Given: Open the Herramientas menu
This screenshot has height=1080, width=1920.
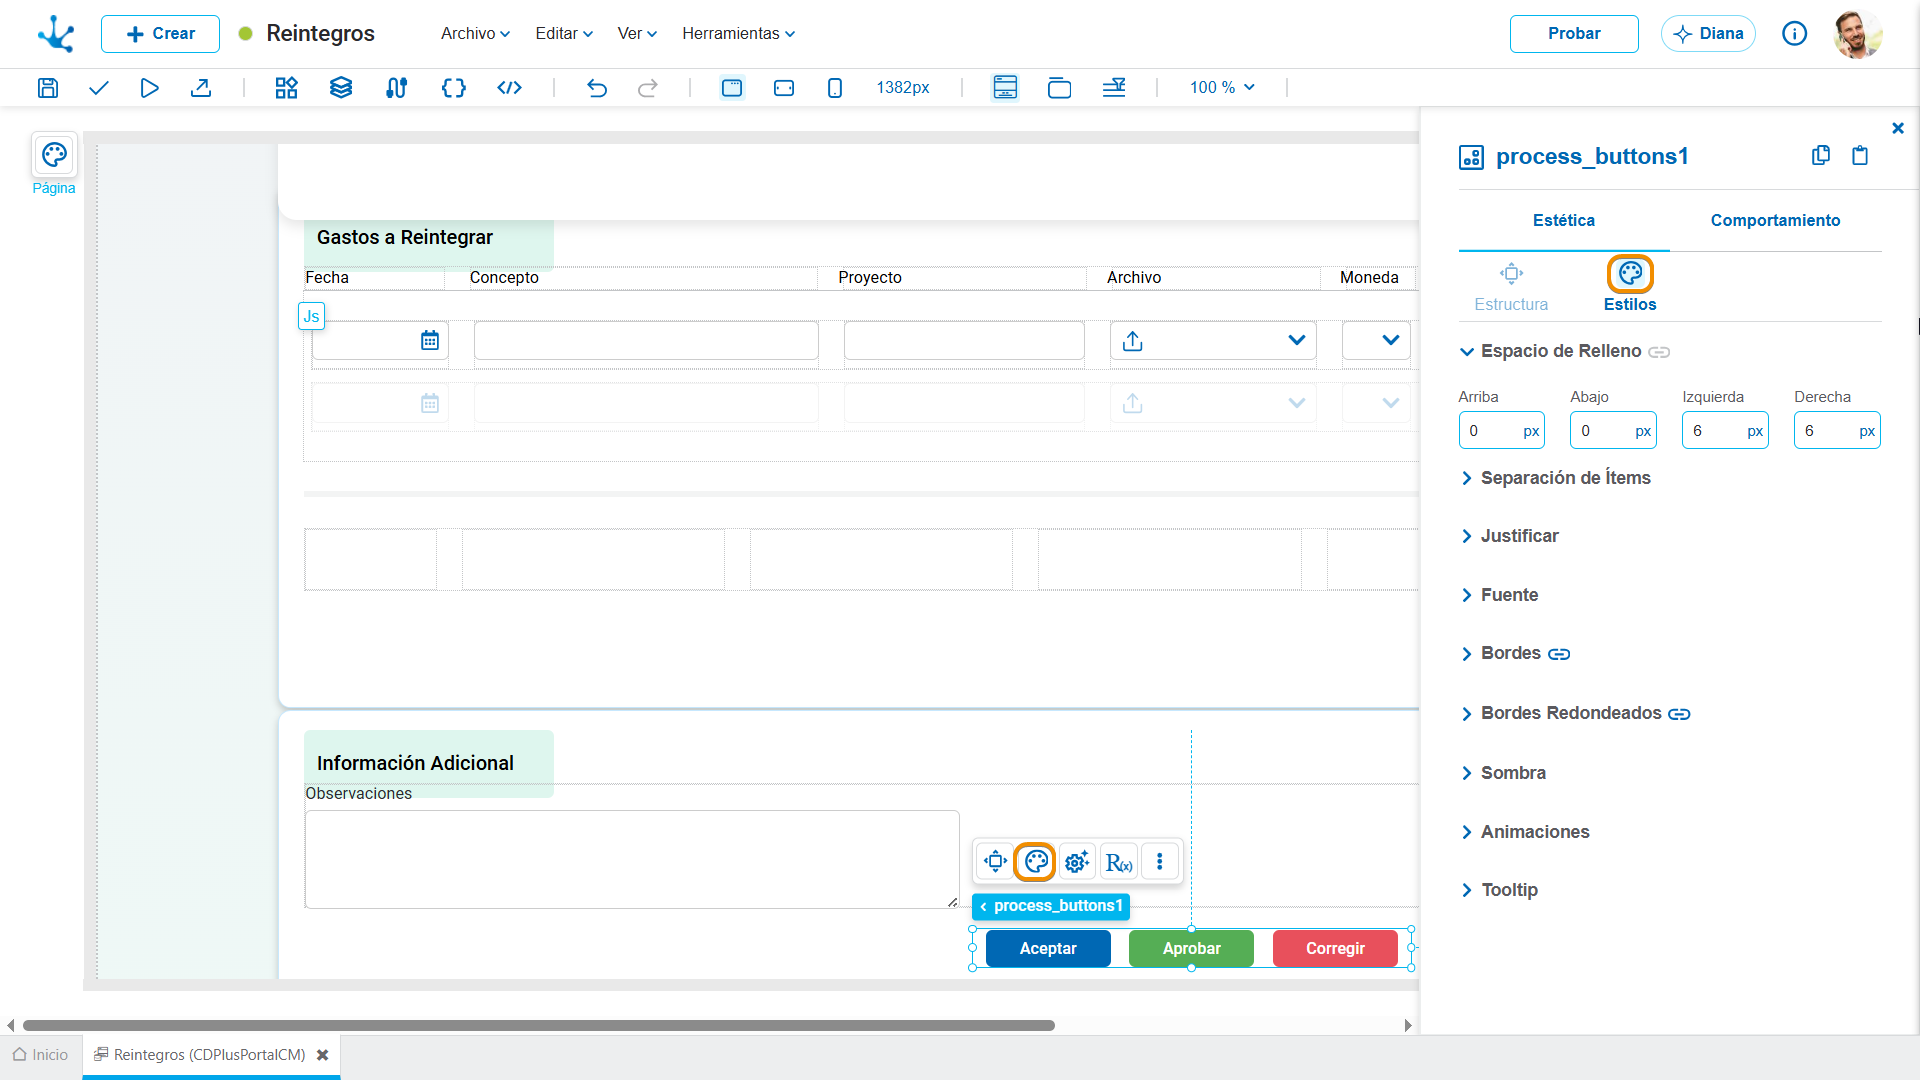Looking at the screenshot, I should pos(738,33).
